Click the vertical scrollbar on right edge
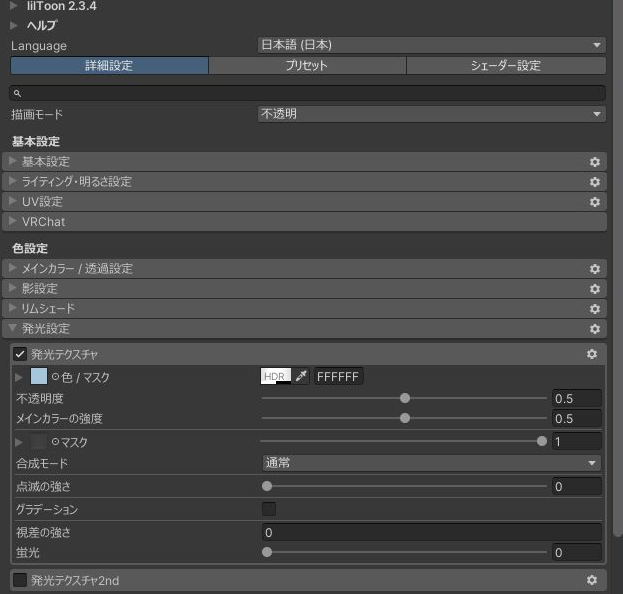Image resolution: width=623 pixels, height=594 pixels. [618, 268]
